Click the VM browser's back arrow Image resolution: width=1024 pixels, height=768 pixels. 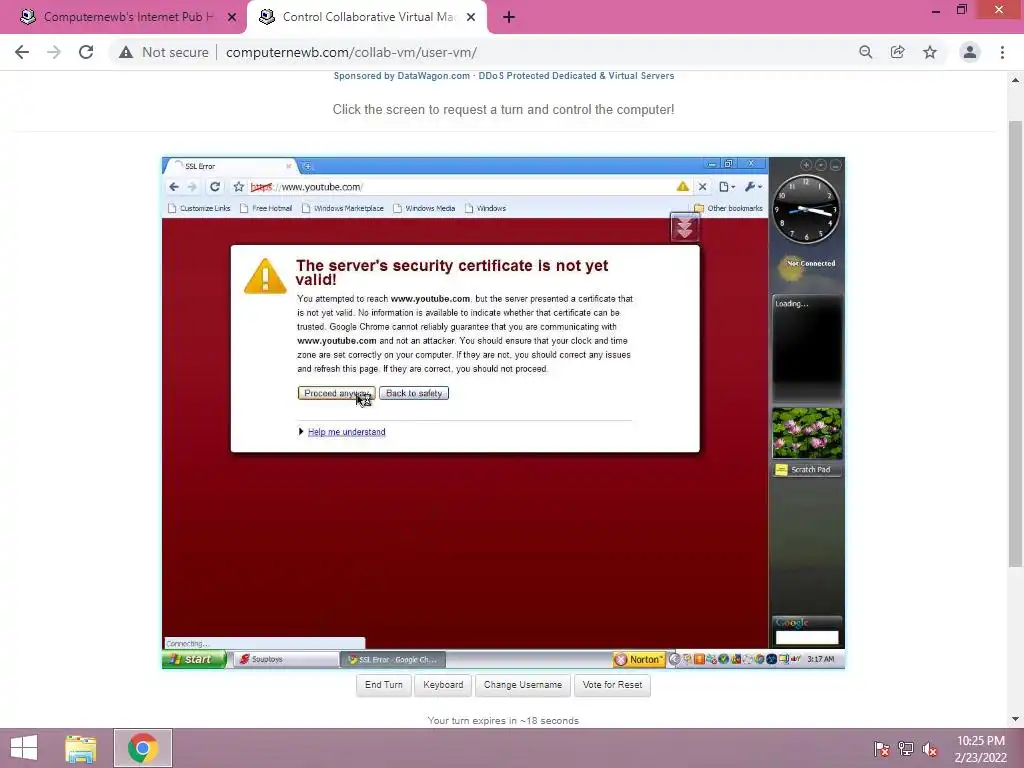coord(174,187)
